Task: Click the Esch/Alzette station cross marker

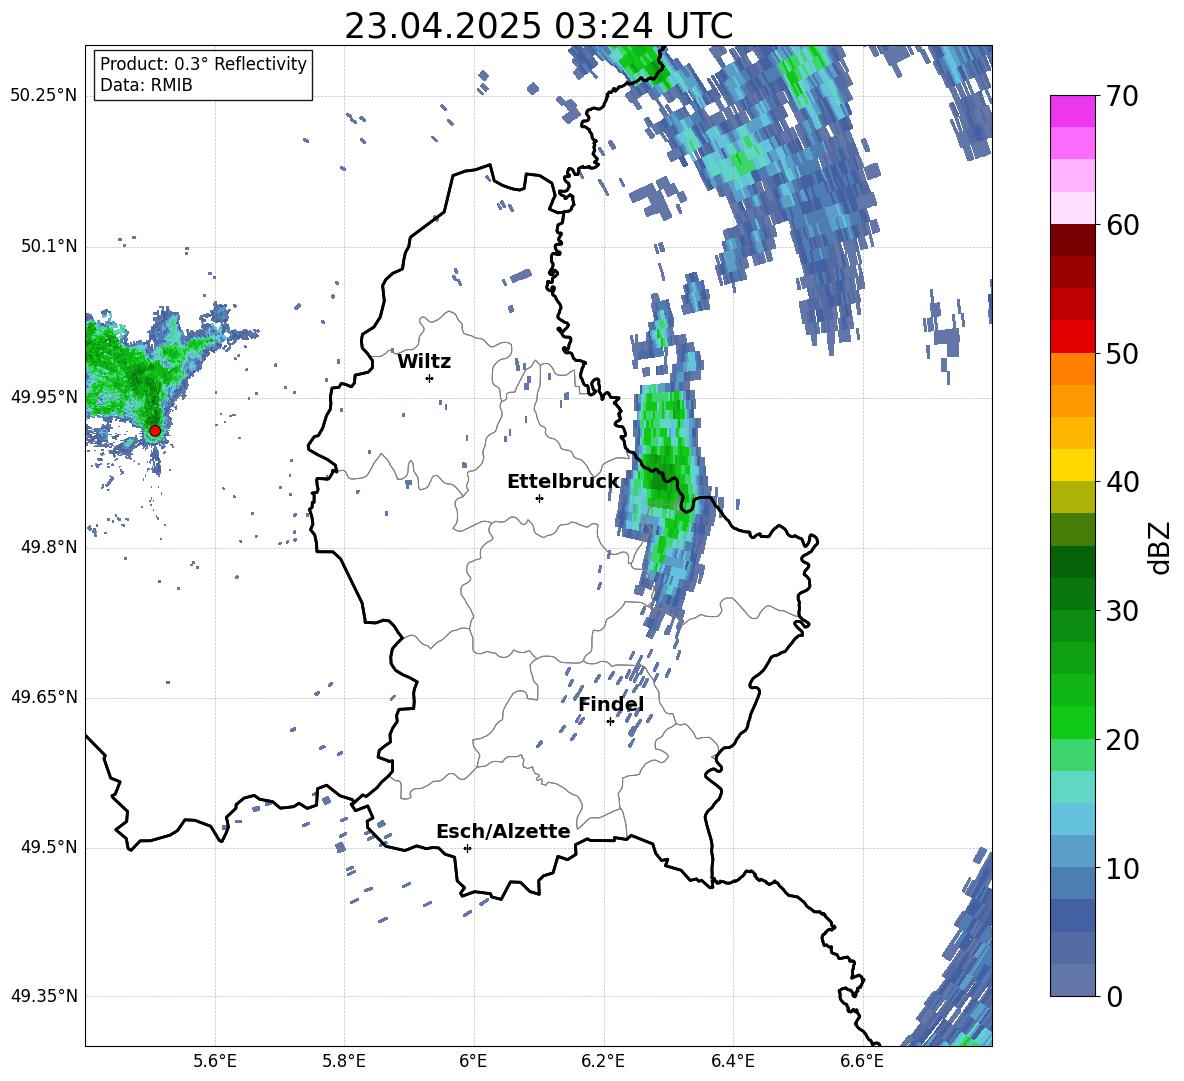Action: pos(467,848)
